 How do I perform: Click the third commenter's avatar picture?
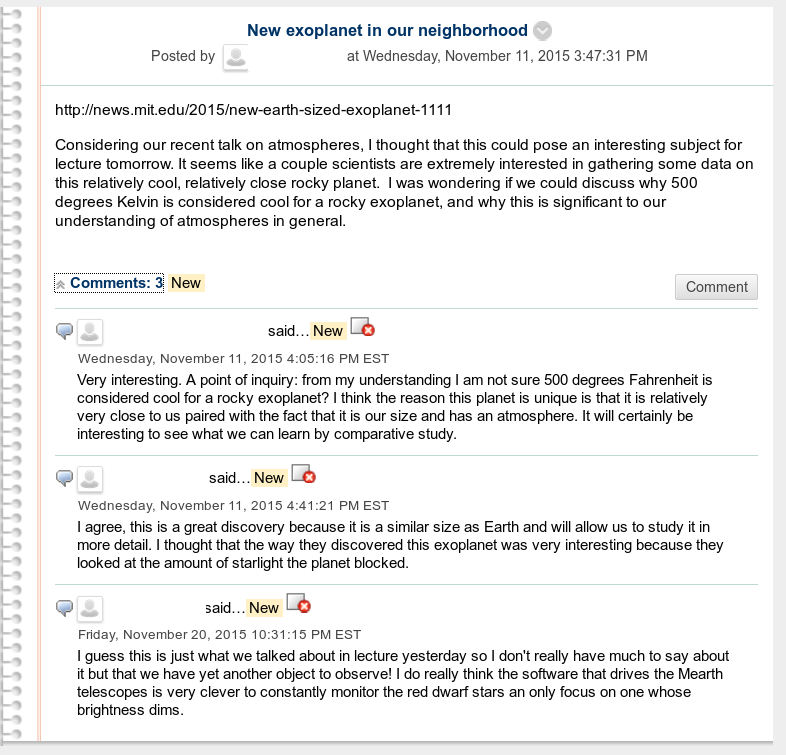tap(90, 608)
